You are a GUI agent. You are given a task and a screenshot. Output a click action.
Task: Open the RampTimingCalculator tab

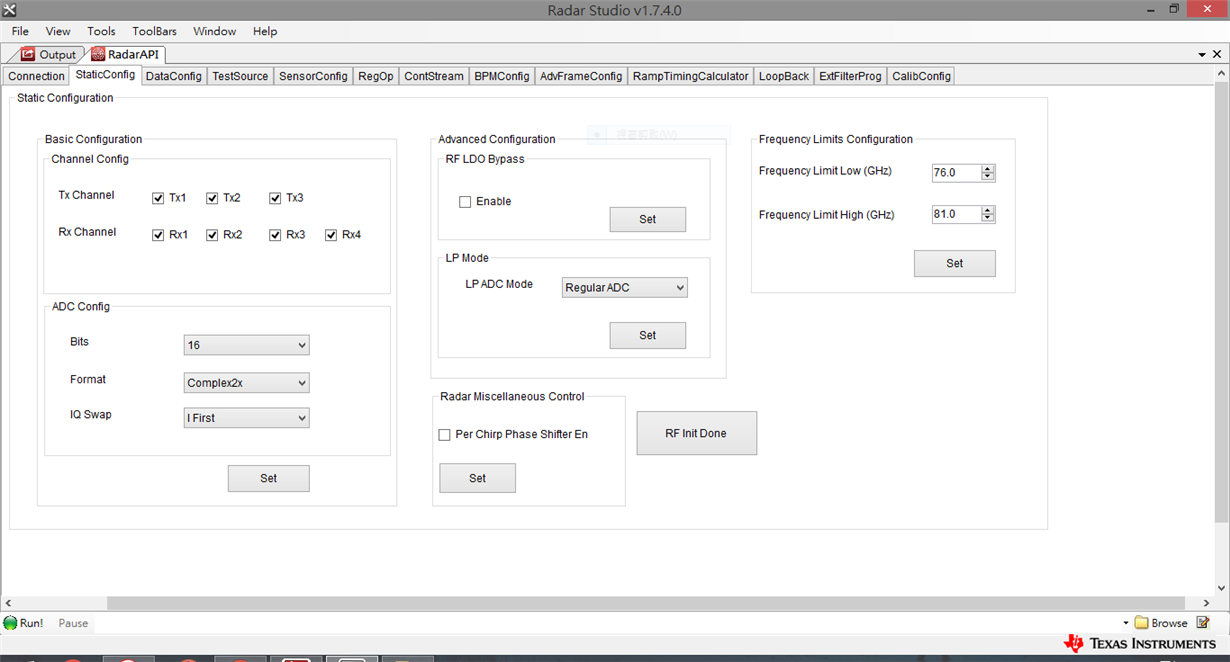point(690,76)
